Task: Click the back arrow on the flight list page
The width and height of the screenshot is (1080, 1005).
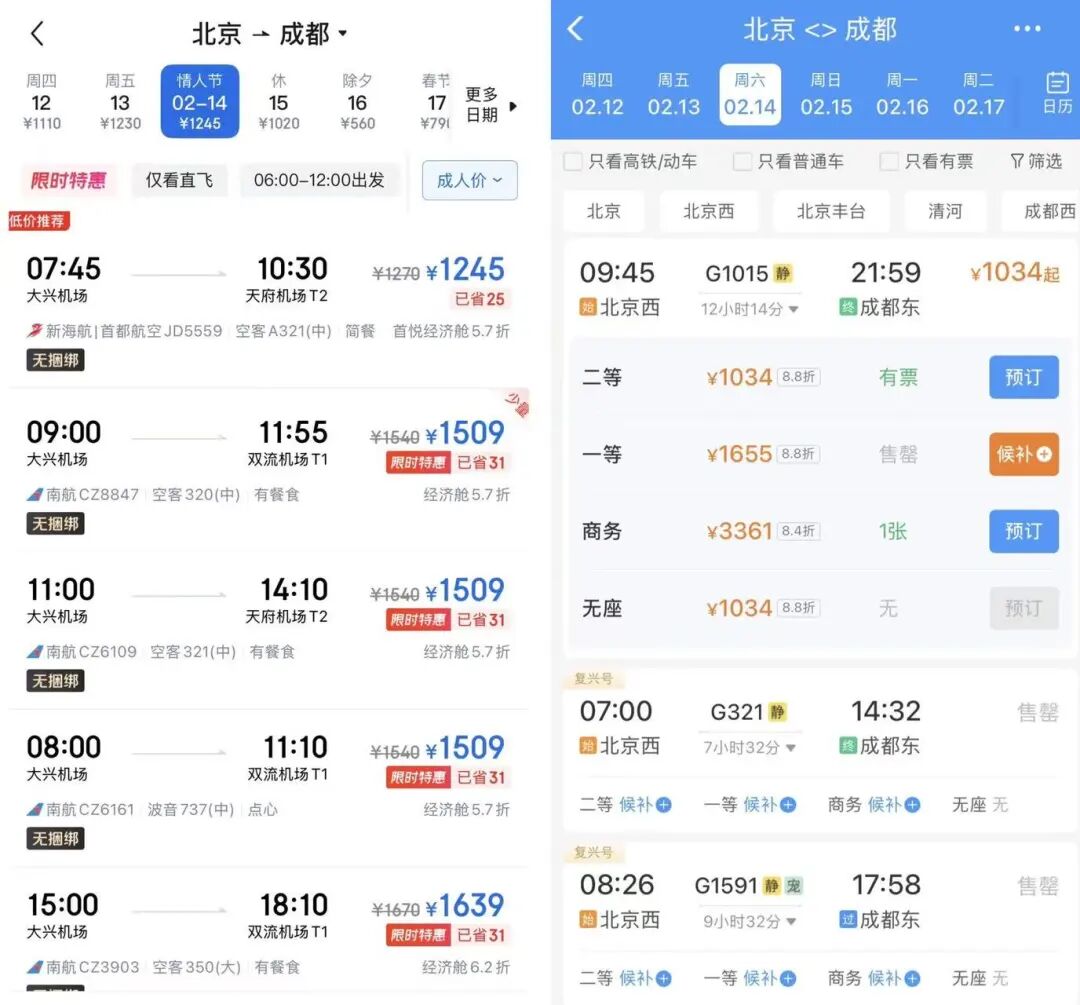Action: point(36,32)
